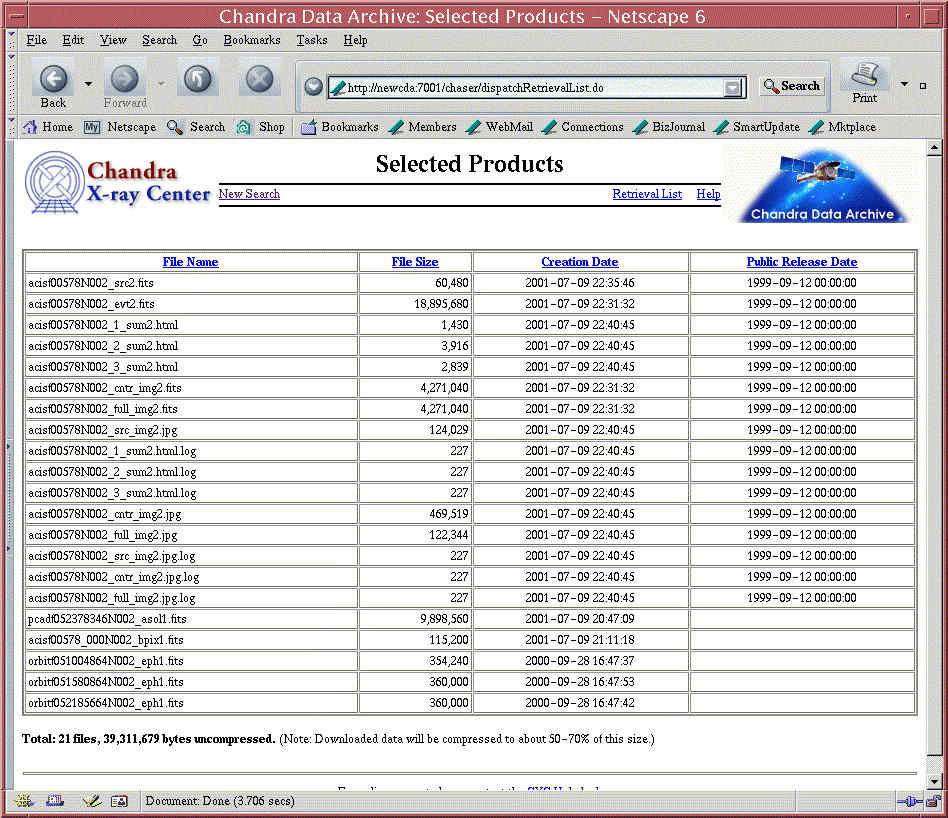Open the URL bar history dropdown
Image resolution: width=948 pixels, height=818 pixels.
[735, 88]
